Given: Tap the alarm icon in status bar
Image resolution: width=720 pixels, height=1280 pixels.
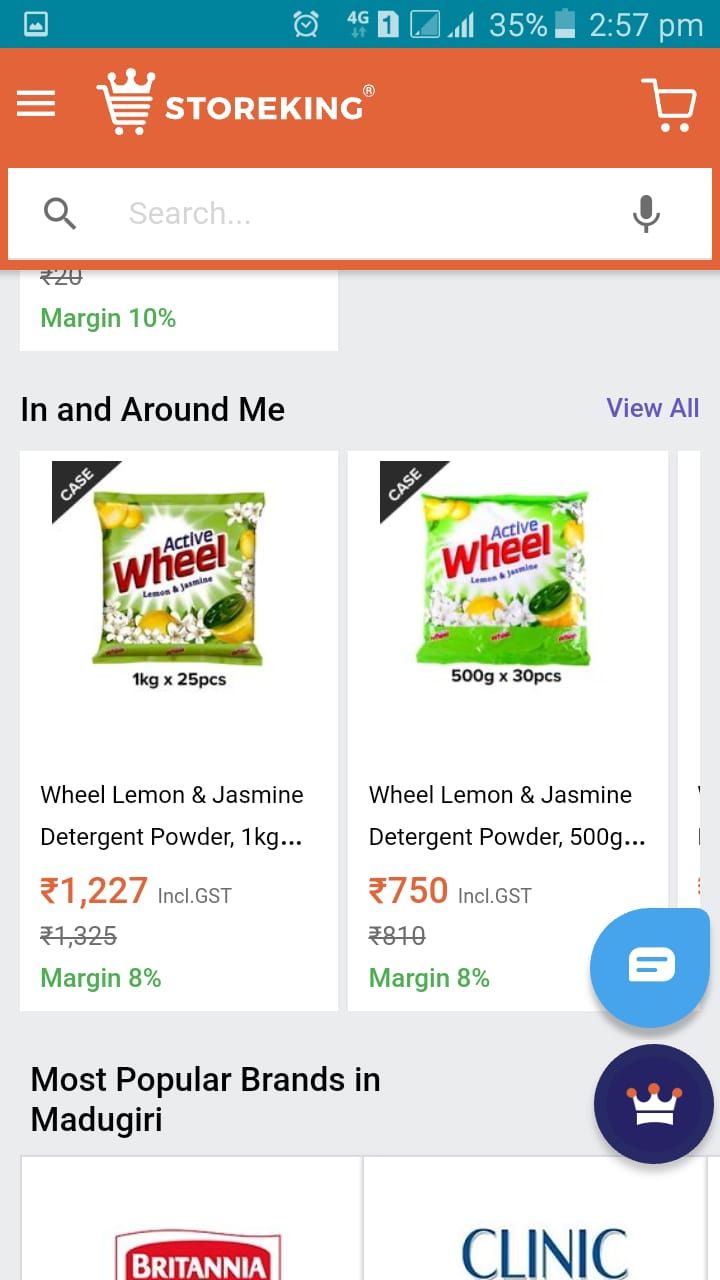Looking at the screenshot, I should coord(306,24).
